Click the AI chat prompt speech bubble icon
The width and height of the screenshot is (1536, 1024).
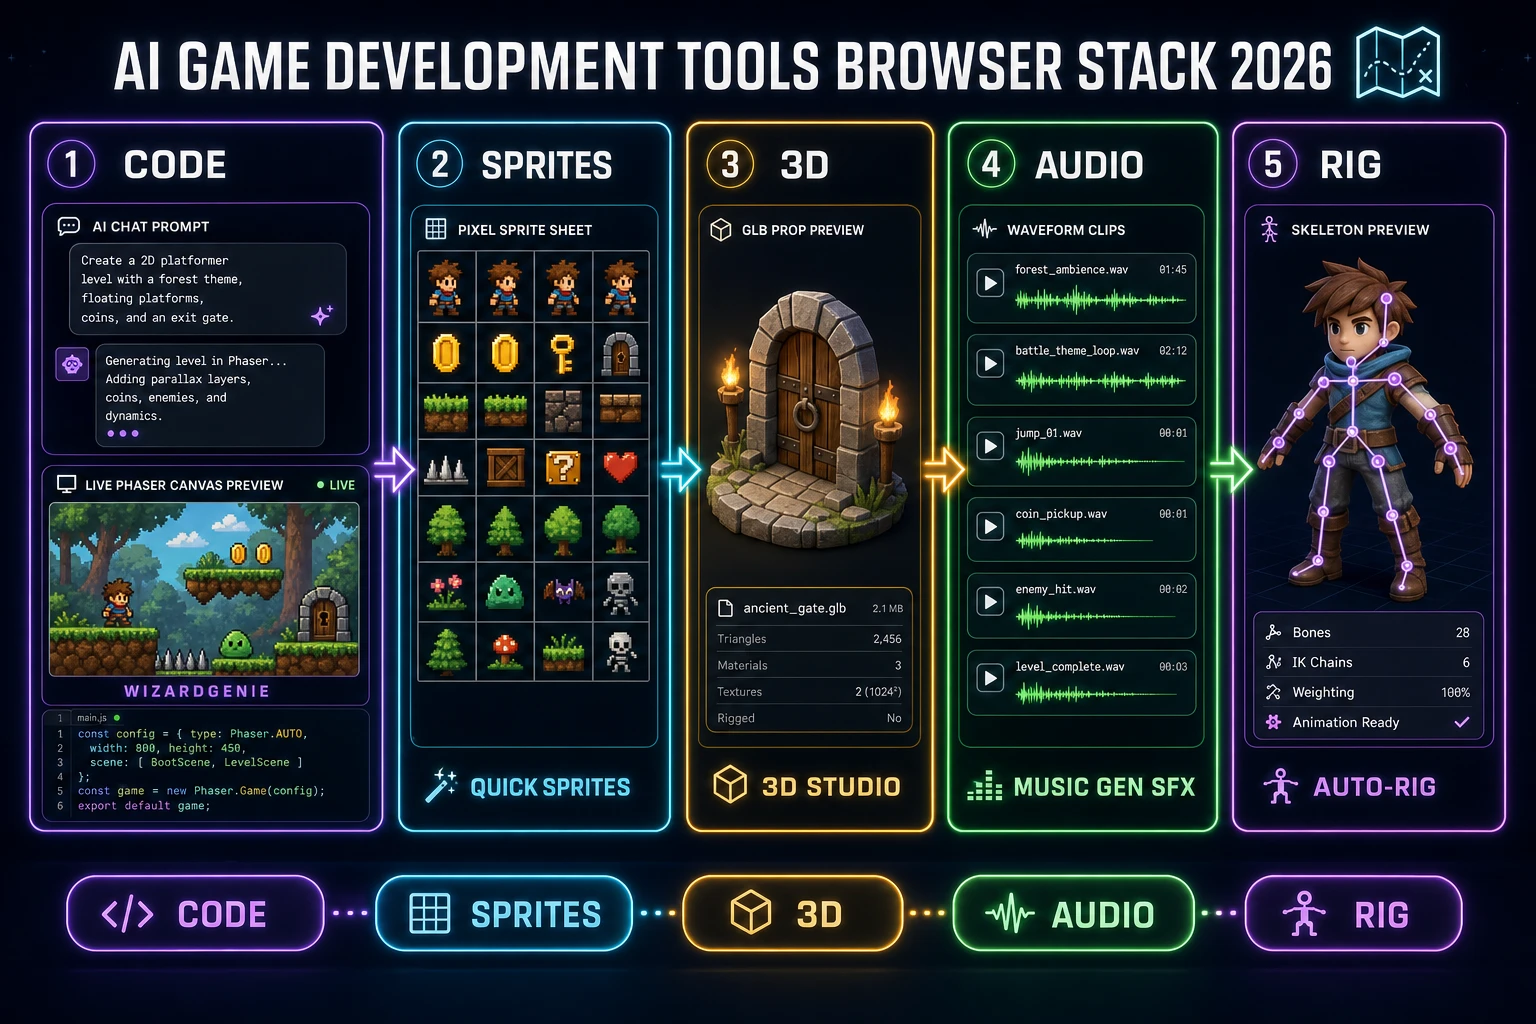click(69, 226)
